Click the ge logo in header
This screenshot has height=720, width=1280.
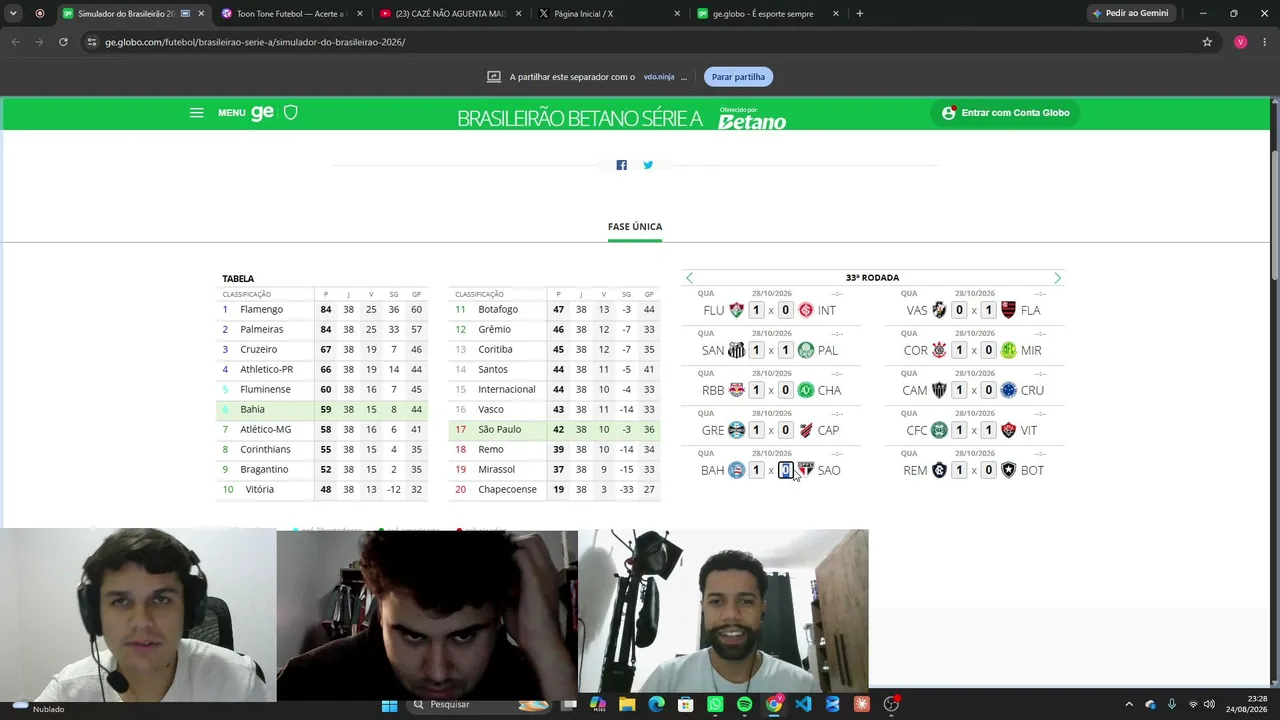pyautogui.click(x=262, y=113)
